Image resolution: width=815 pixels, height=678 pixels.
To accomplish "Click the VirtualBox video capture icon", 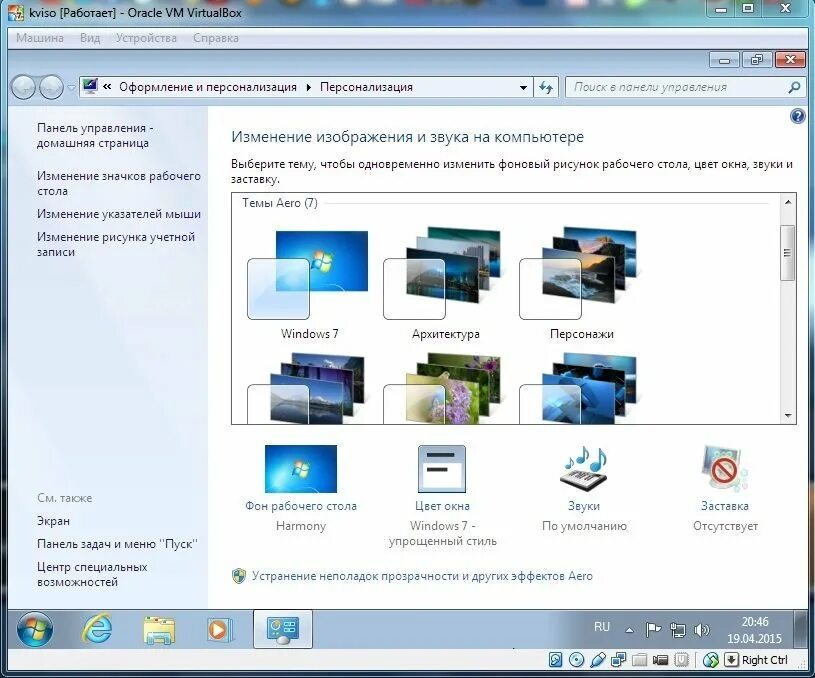I will pyautogui.click(x=660, y=660).
